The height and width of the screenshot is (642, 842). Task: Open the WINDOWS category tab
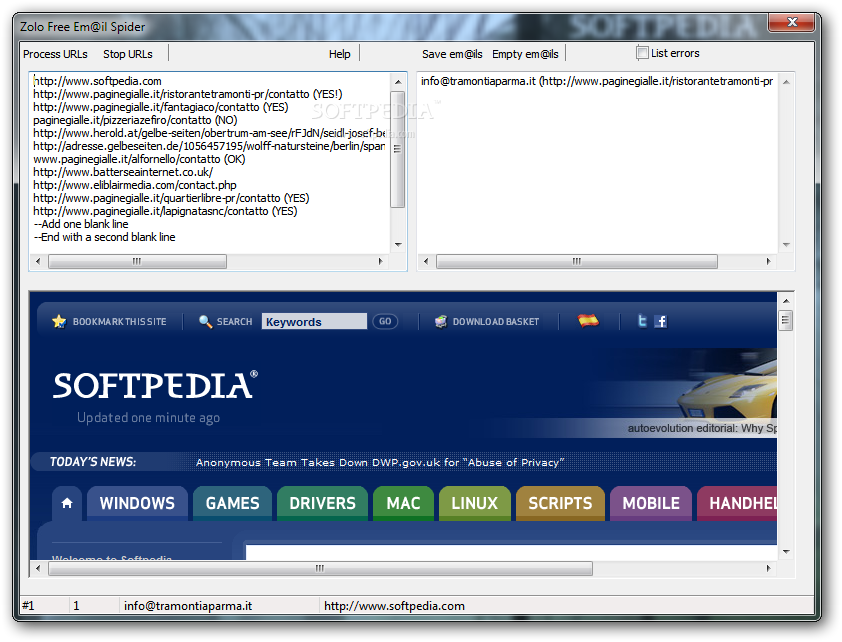tap(137, 503)
